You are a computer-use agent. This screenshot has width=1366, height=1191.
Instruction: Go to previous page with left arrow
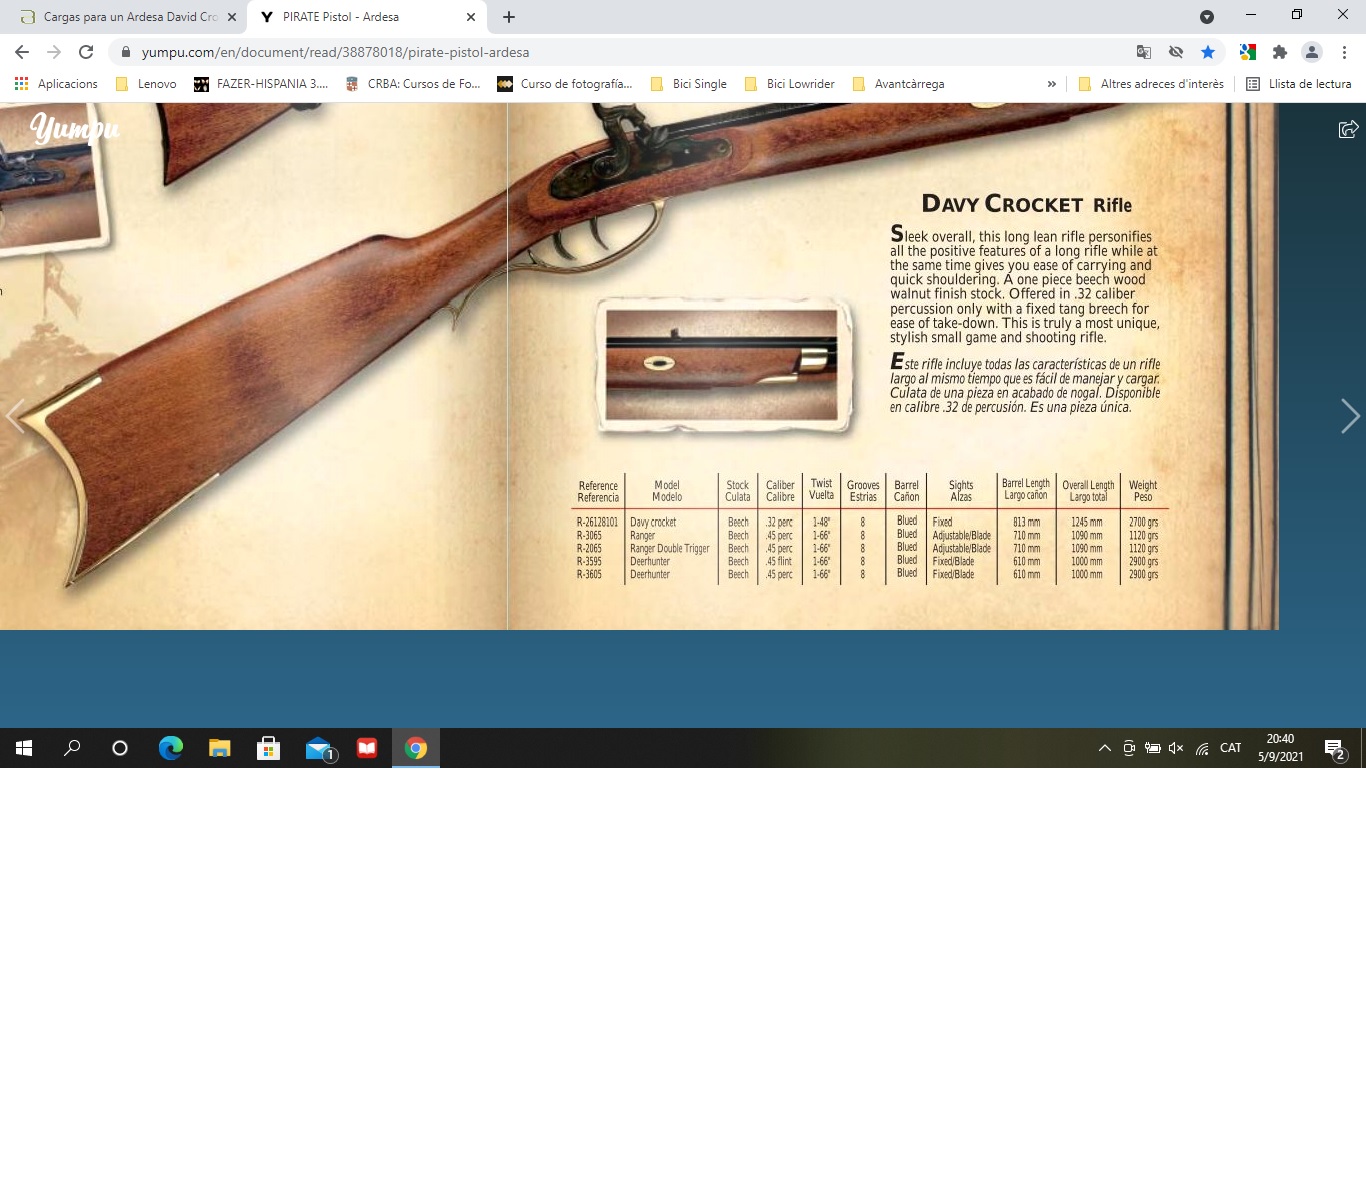(x=15, y=416)
